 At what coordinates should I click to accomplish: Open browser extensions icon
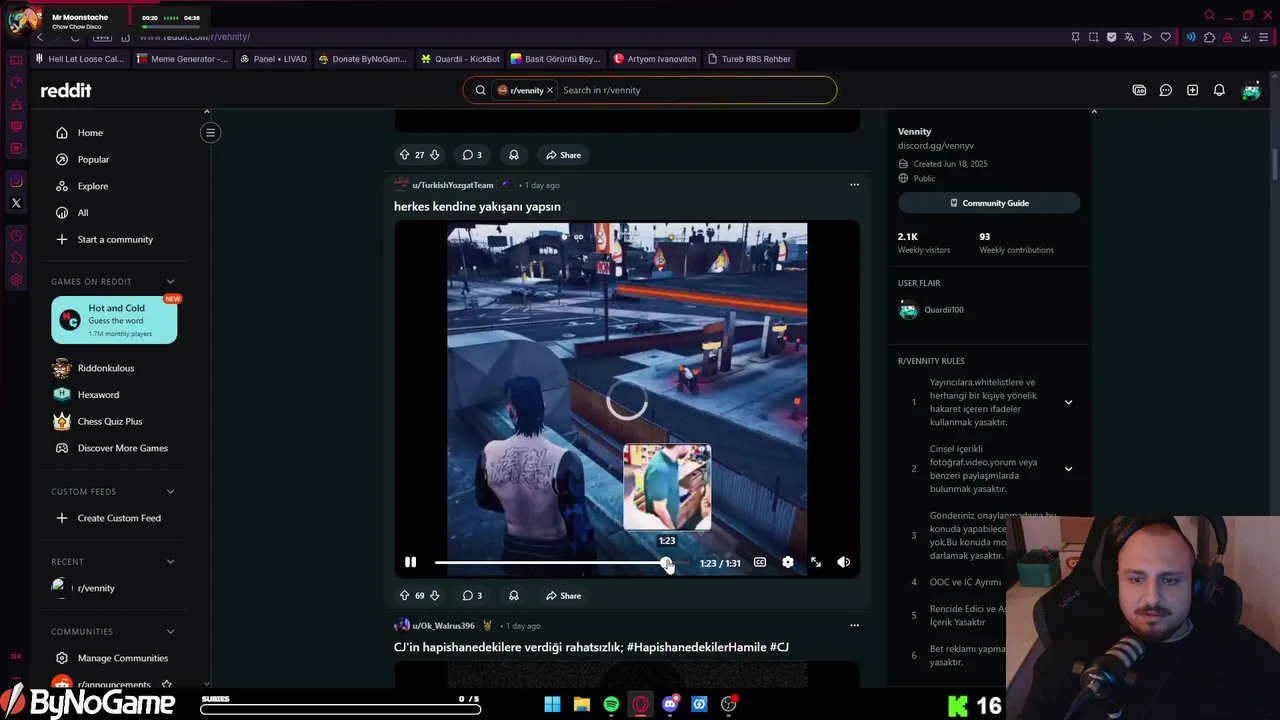tap(1209, 37)
